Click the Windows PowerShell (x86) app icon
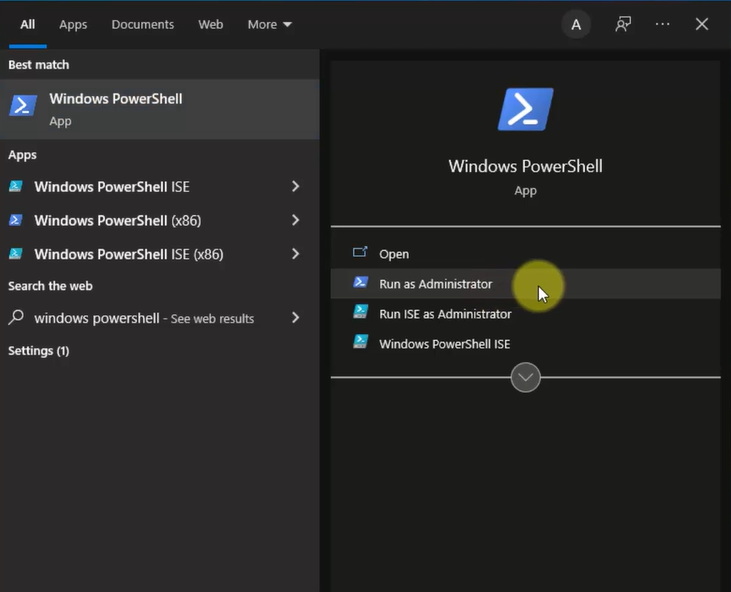The height and width of the screenshot is (592, 731). [x=16, y=220]
